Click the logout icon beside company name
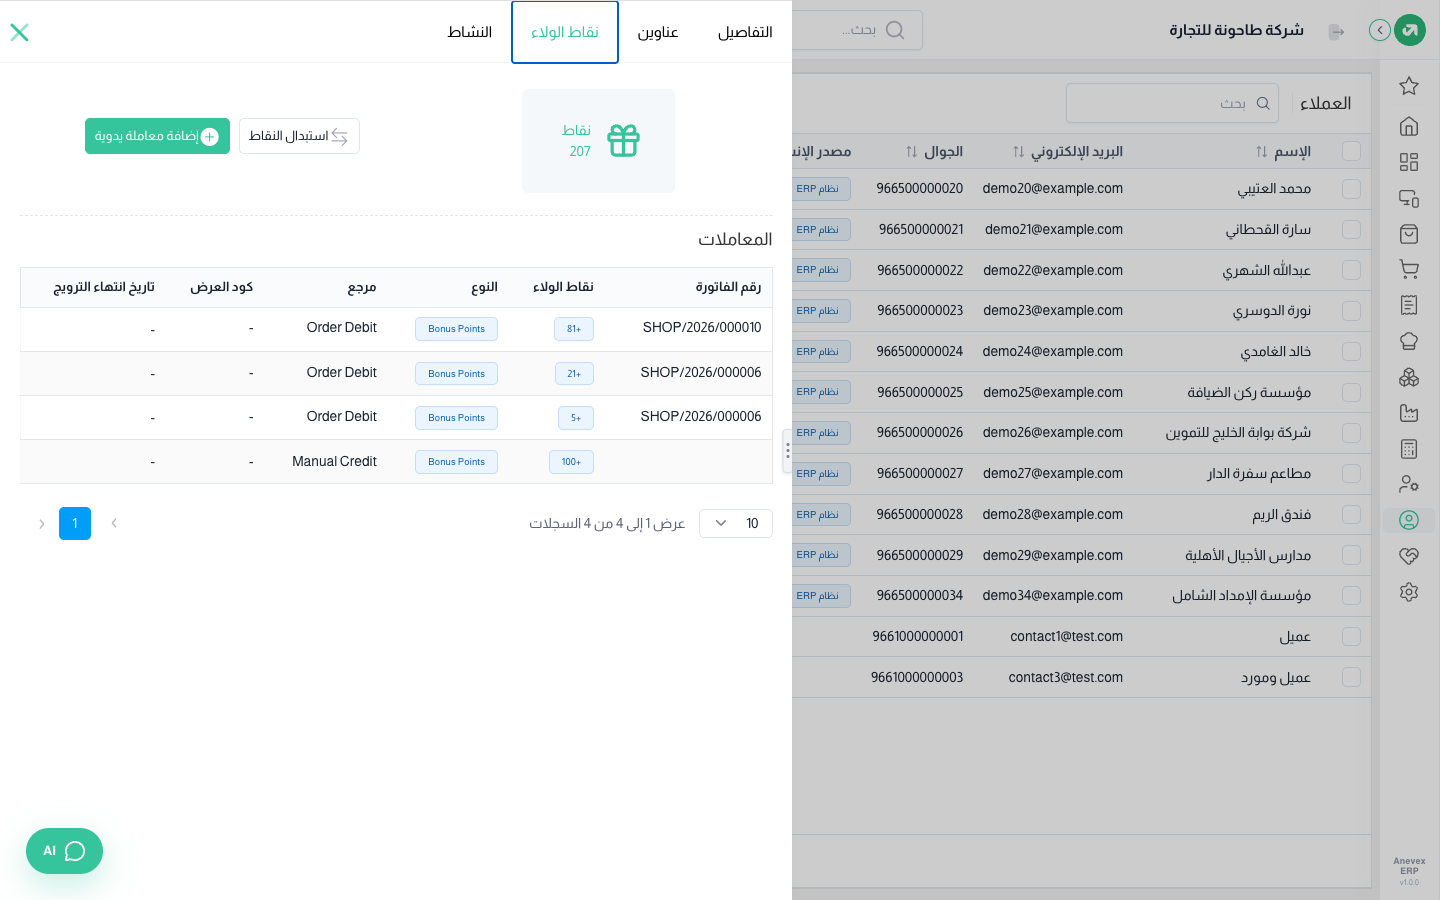1440x900 pixels. (1336, 32)
